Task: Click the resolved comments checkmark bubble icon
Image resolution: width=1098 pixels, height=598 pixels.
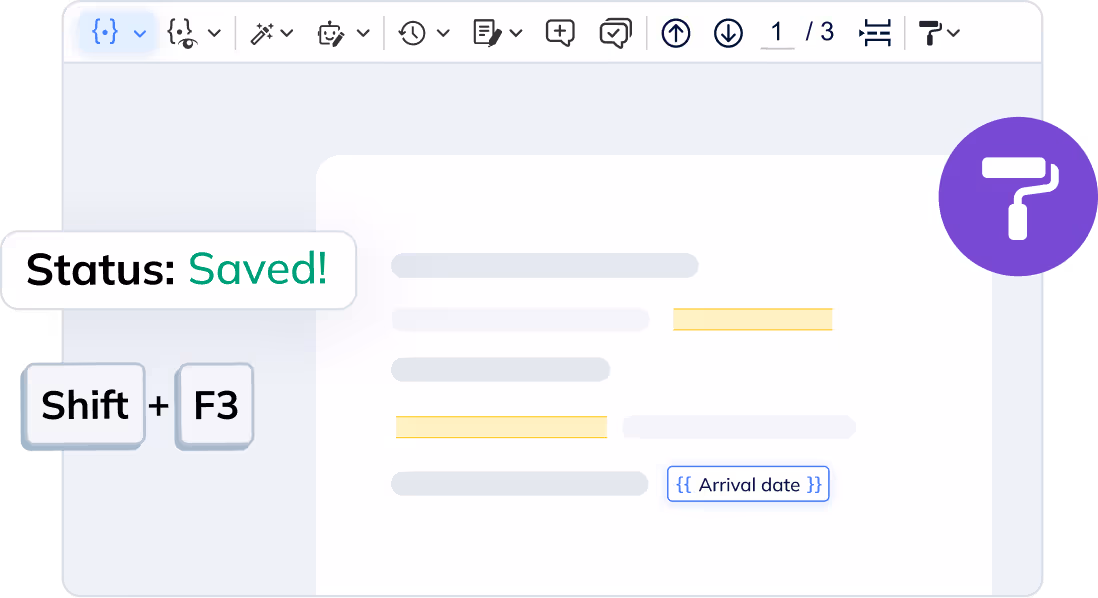Action: [x=614, y=33]
